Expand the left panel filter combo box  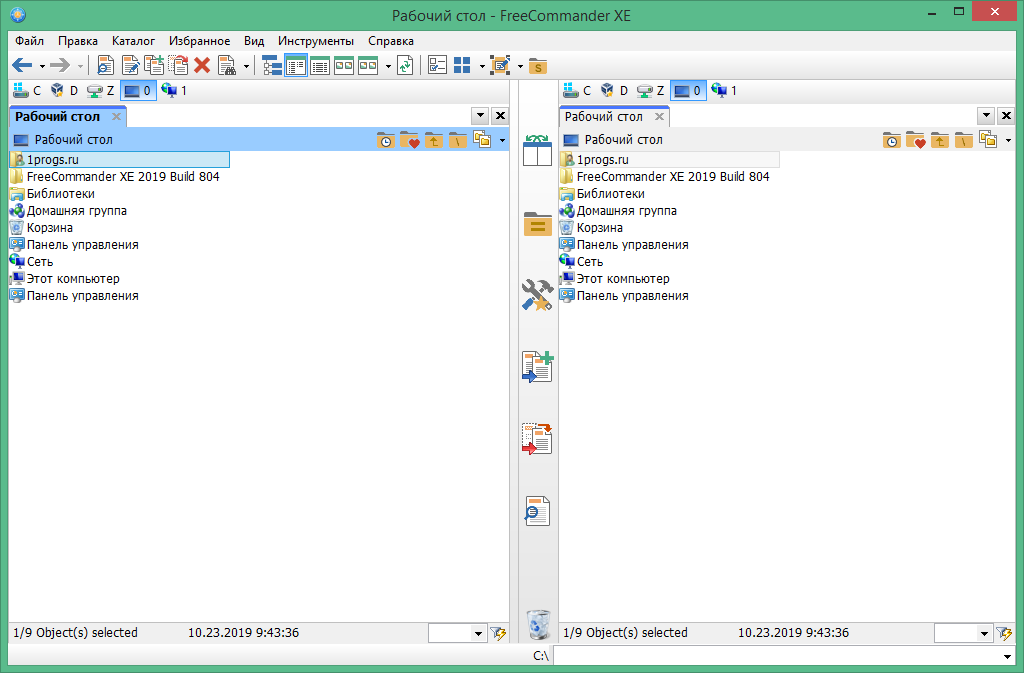(476, 633)
